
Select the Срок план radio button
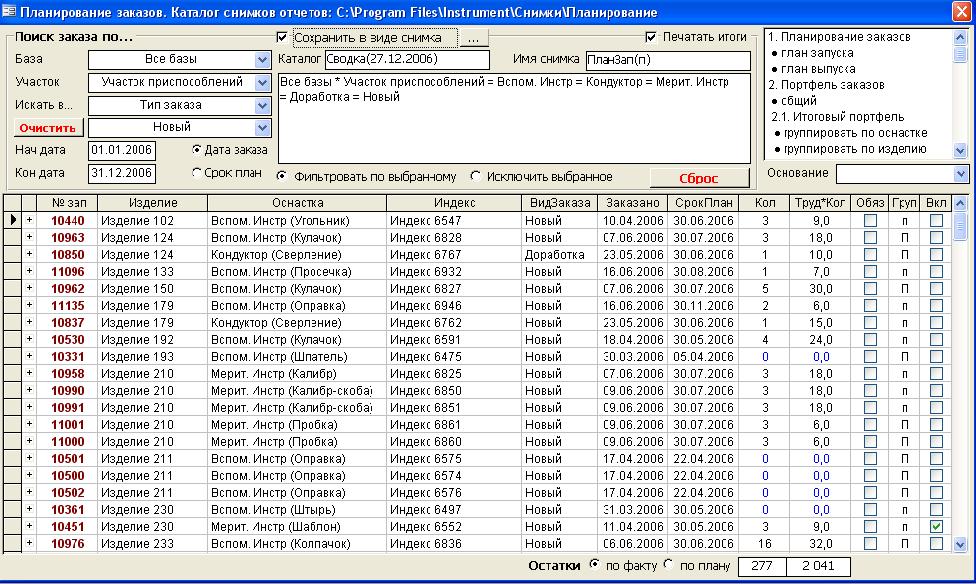coord(197,172)
